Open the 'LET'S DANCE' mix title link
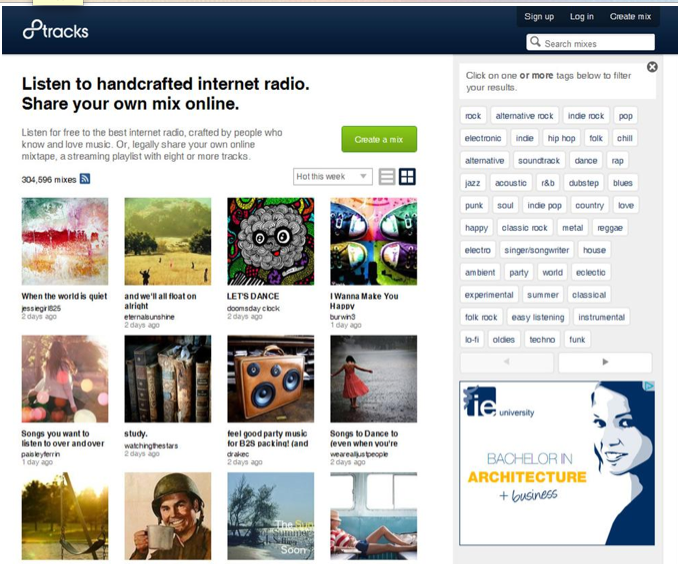The image size is (678, 564). click(x=253, y=296)
